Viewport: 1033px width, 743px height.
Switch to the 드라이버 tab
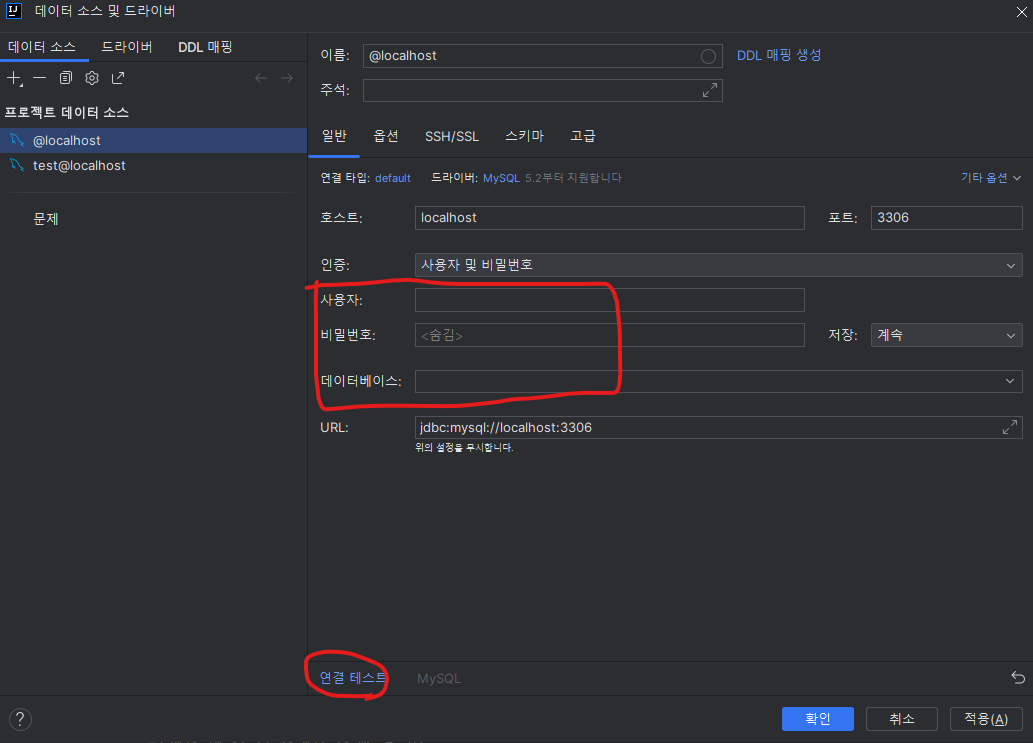(126, 47)
